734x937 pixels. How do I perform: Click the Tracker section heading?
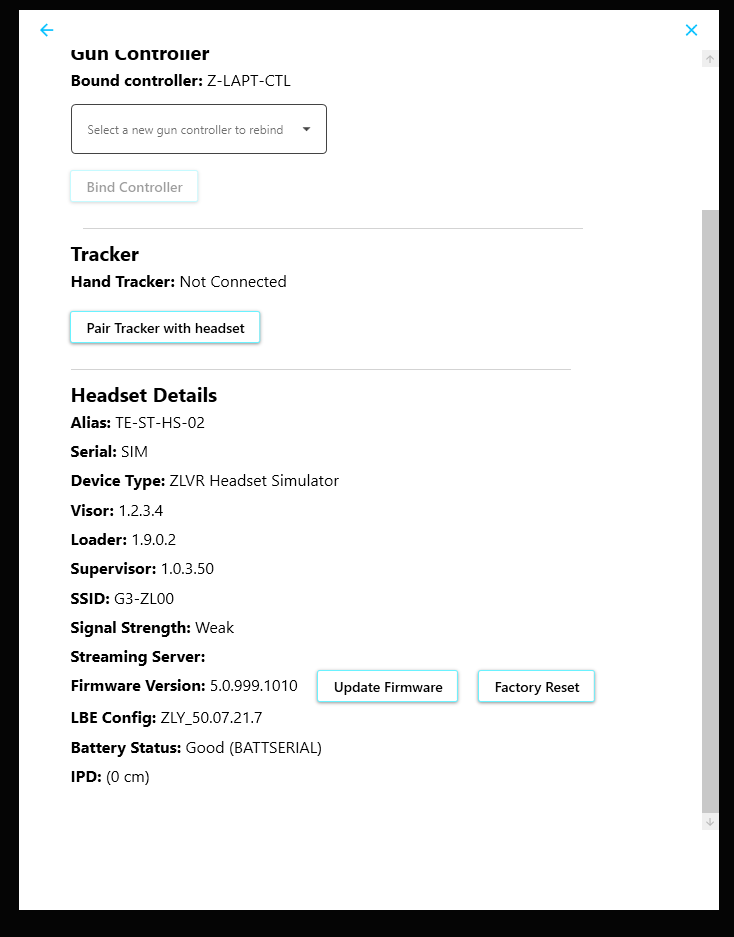point(105,254)
